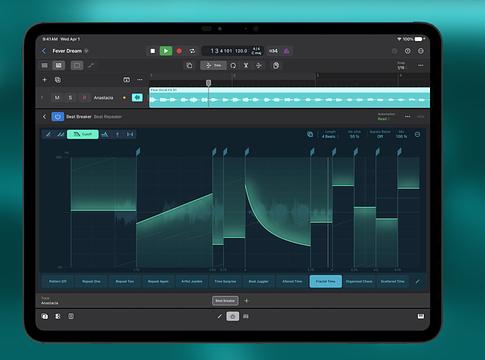Select the double-line draw tool
Screen dimensions: 485x360
click(x=61, y=134)
